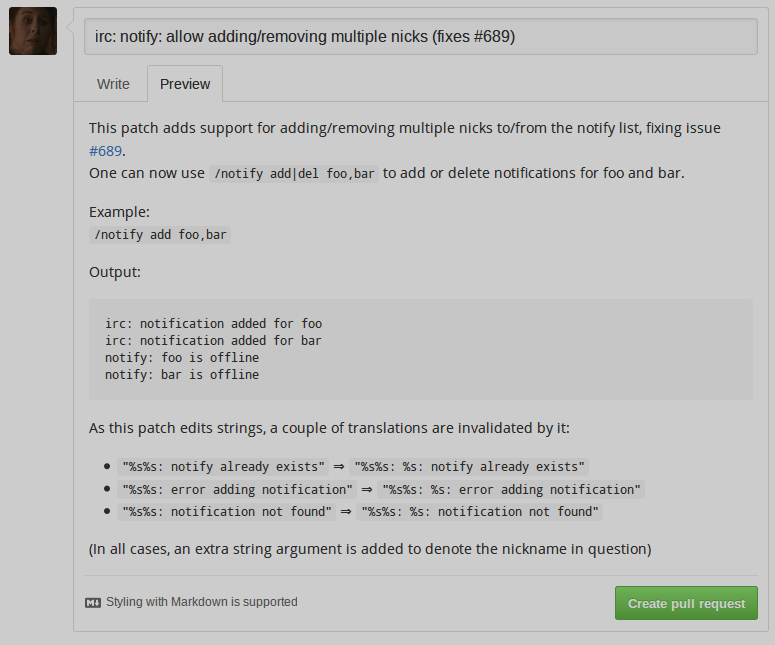This screenshot has width=775, height=645.
Task: Click the inline code "/notify add|del foo,bar"
Action: (294, 173)
